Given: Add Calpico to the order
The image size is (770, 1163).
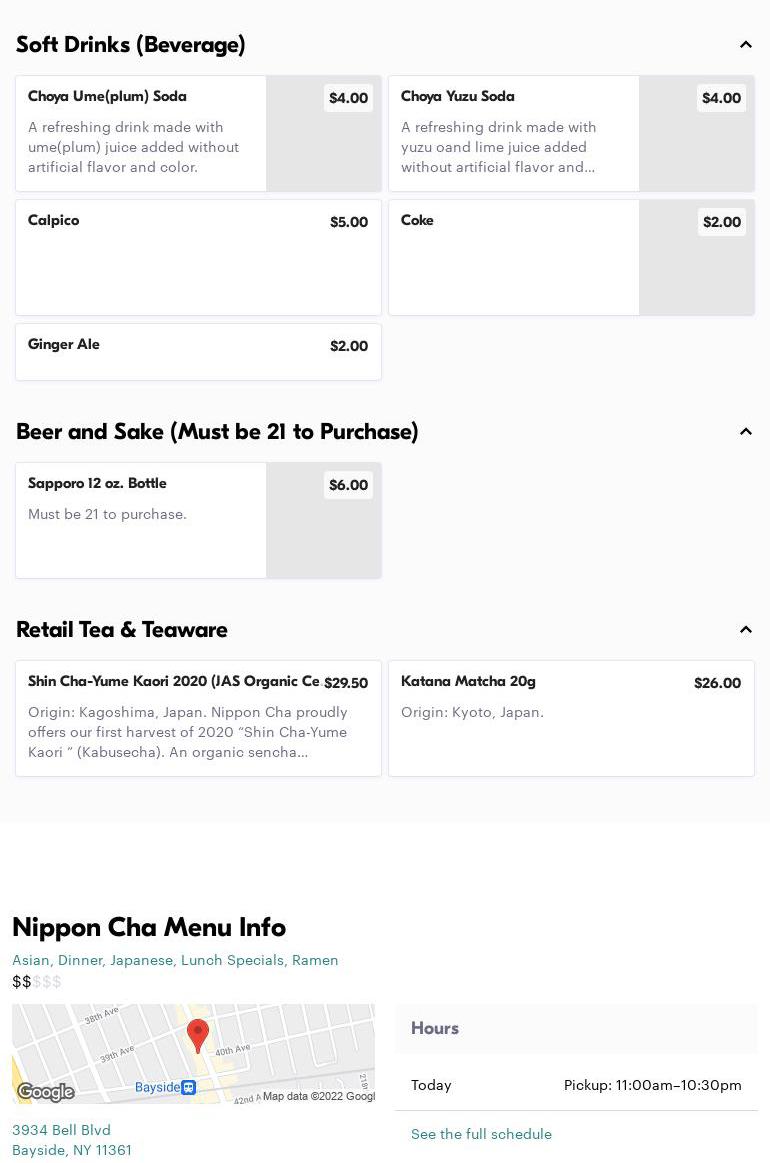Looking at the screenshot, I should click(x=198, y=257).
